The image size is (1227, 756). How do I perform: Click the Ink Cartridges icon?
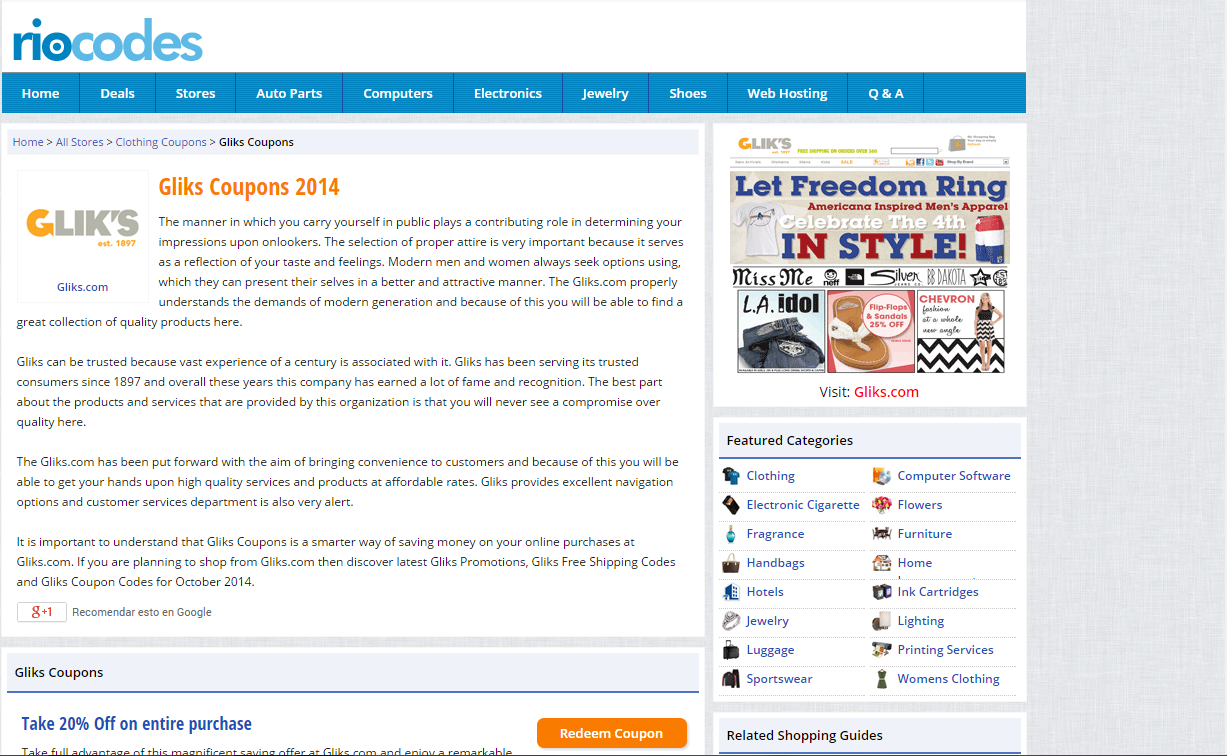point(882,592)
